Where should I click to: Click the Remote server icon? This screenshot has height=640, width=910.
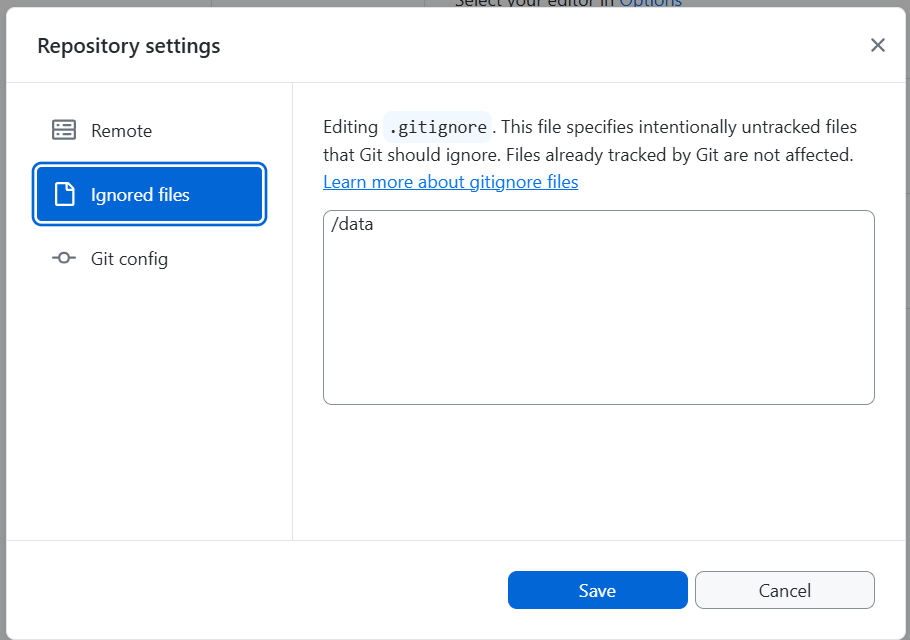(x=64, y=130)
